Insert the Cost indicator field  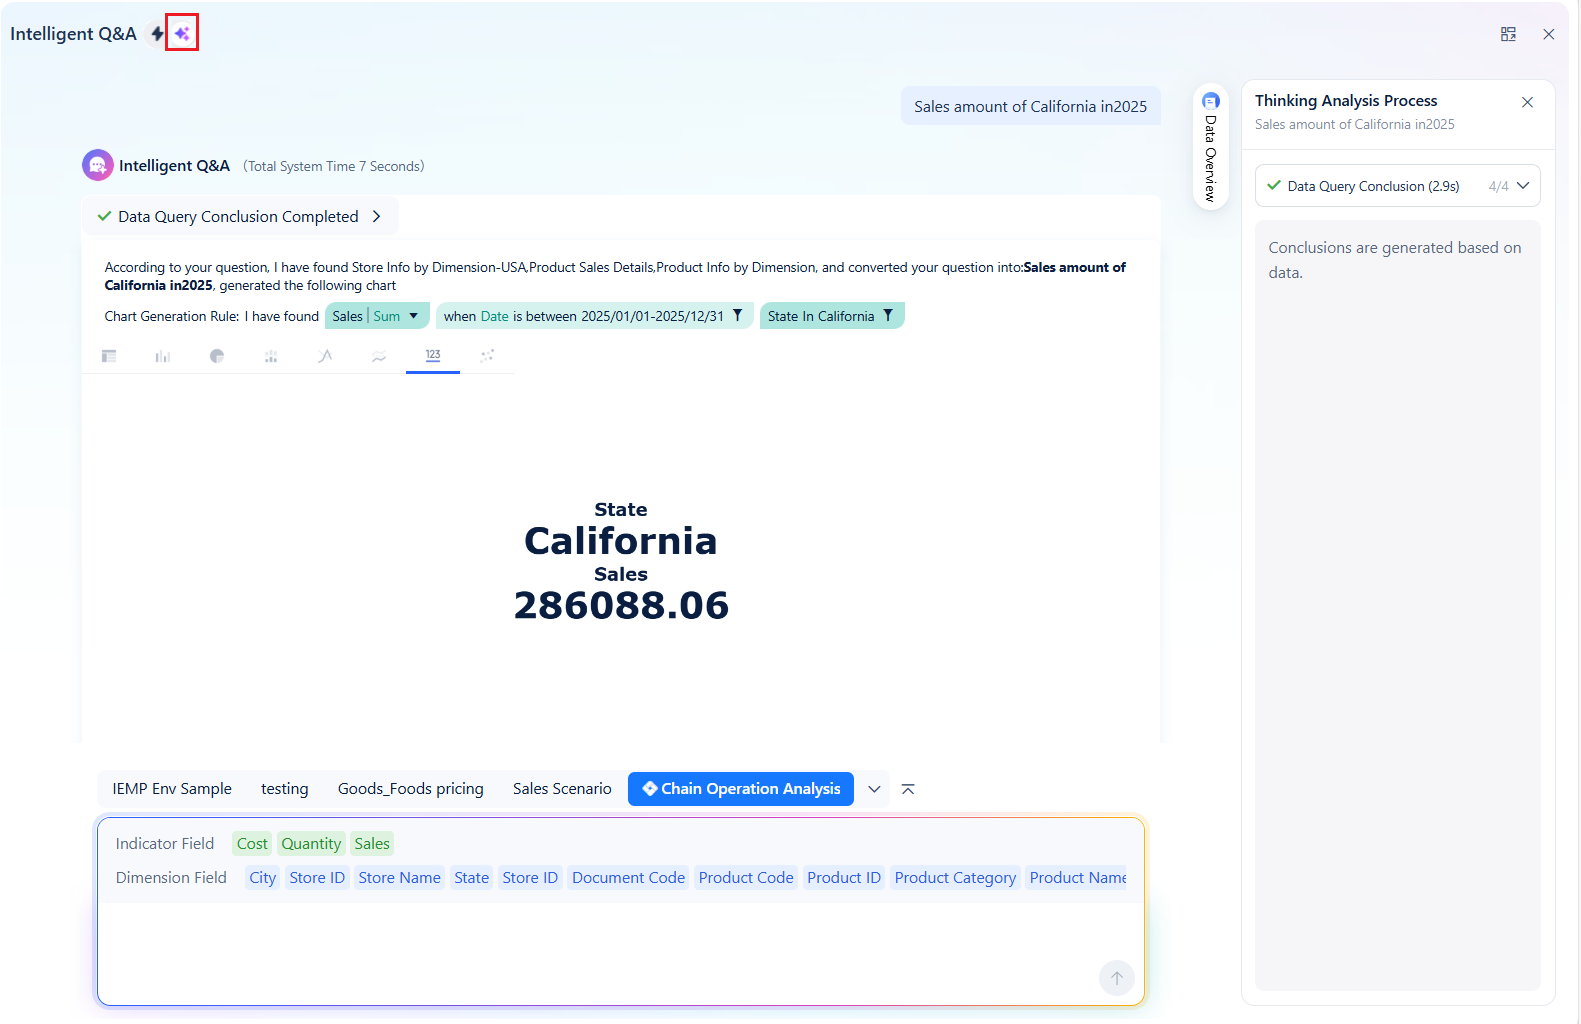[252, 844]
